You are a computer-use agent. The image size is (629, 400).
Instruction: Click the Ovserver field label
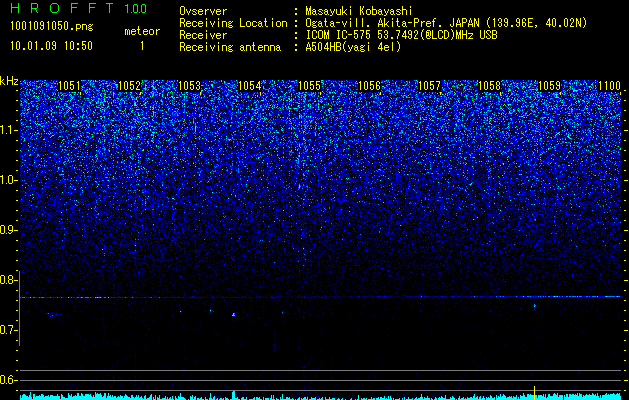point(203,11)
